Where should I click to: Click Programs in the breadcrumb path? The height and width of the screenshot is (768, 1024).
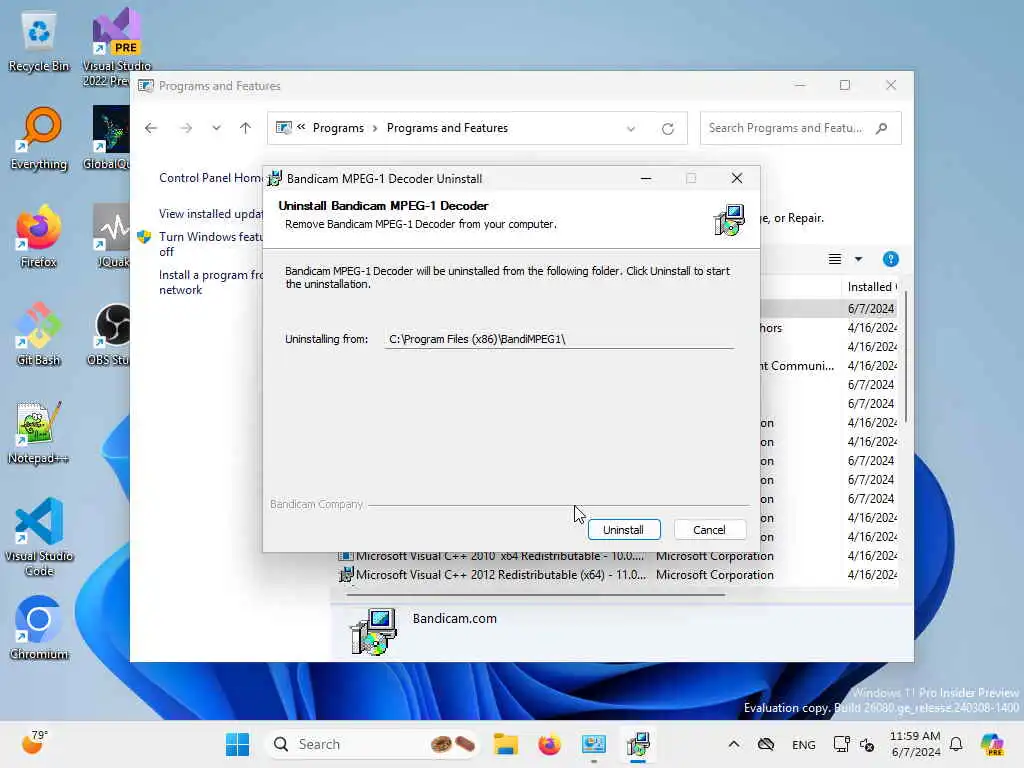pyautogui.click(x=338, y=128)
